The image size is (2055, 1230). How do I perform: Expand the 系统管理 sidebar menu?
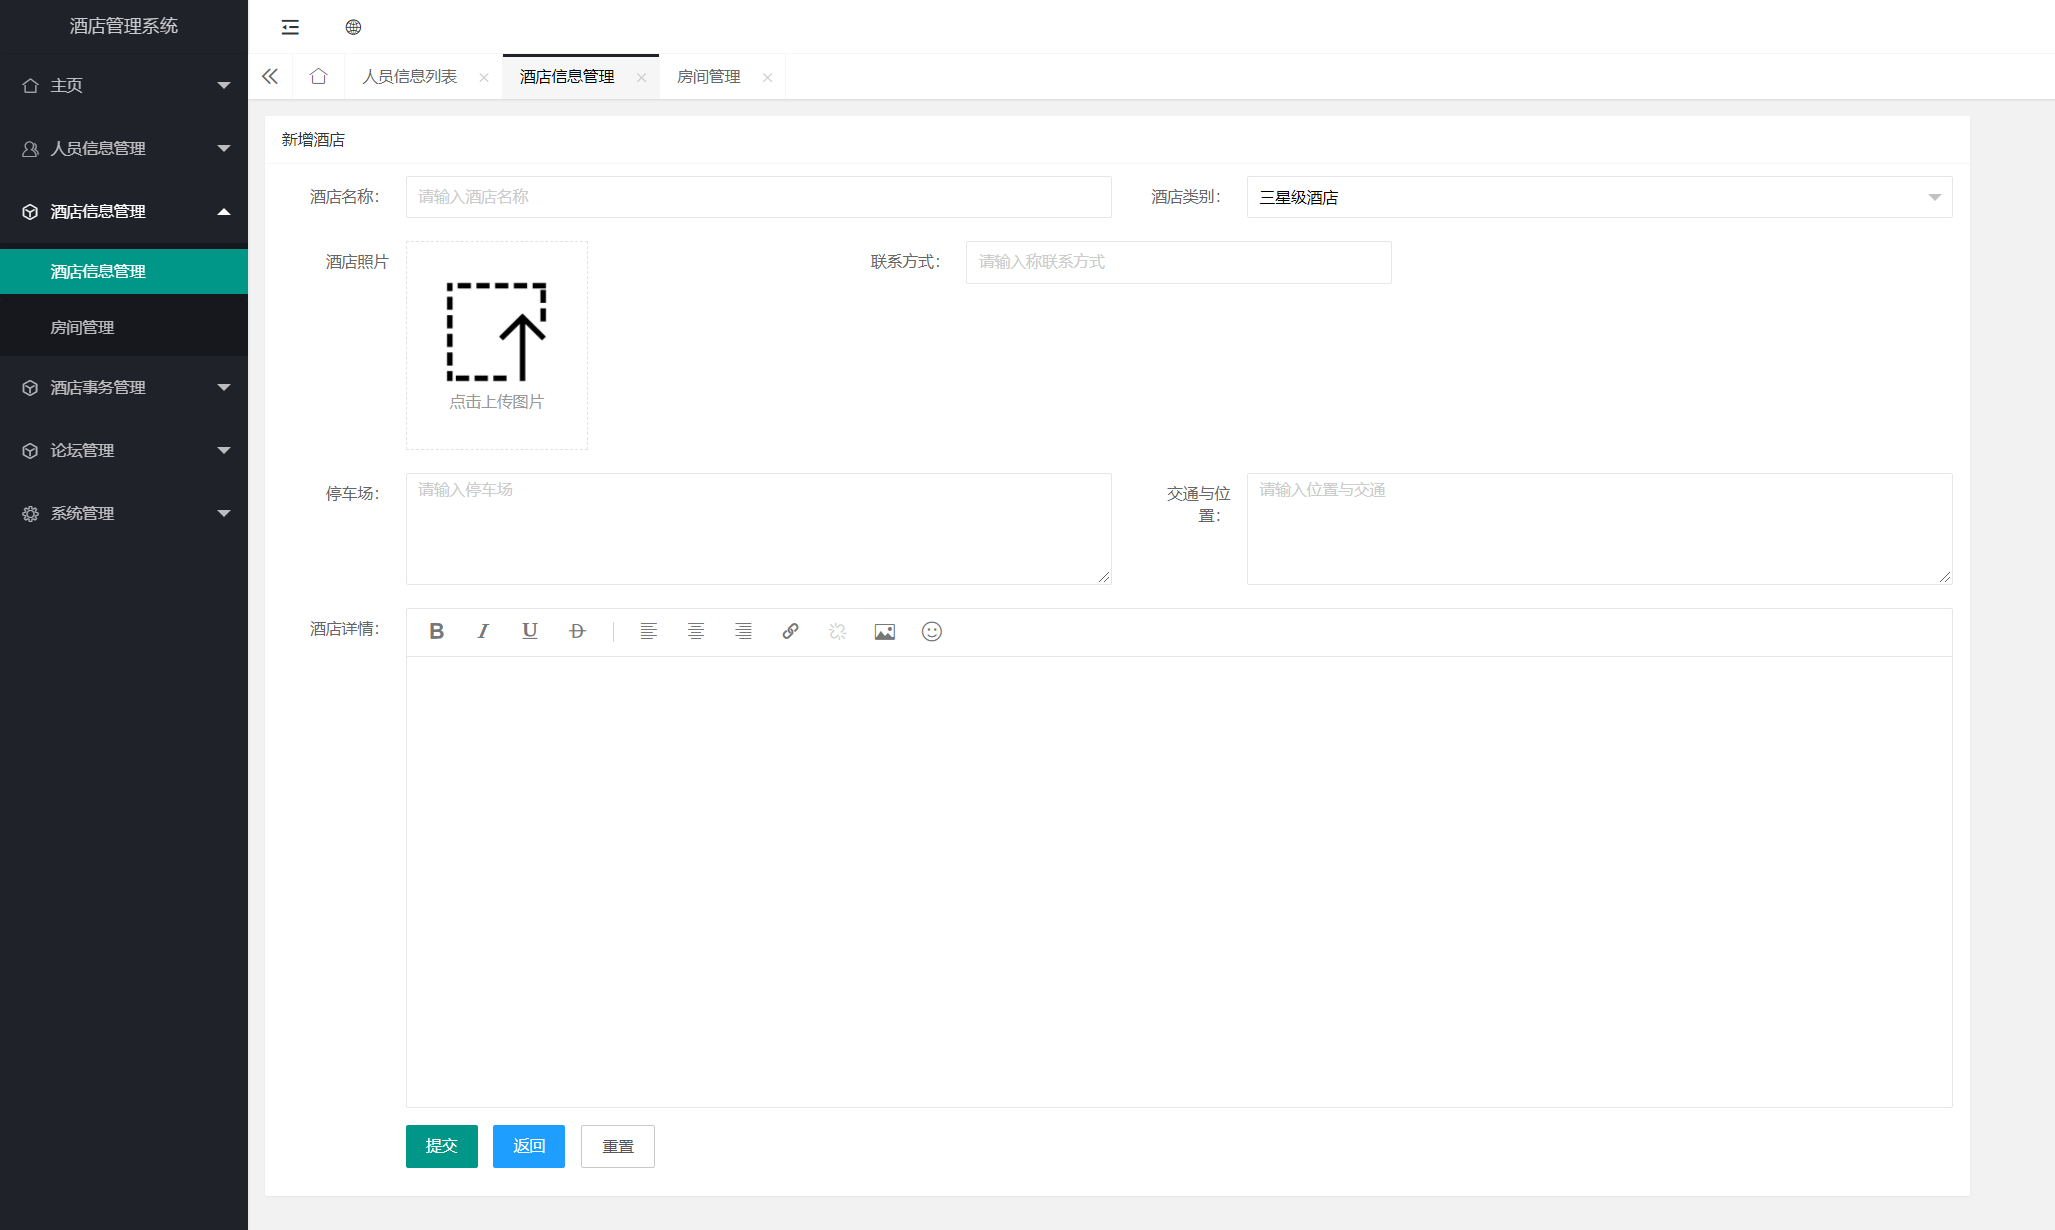click(x=124, y=513)
